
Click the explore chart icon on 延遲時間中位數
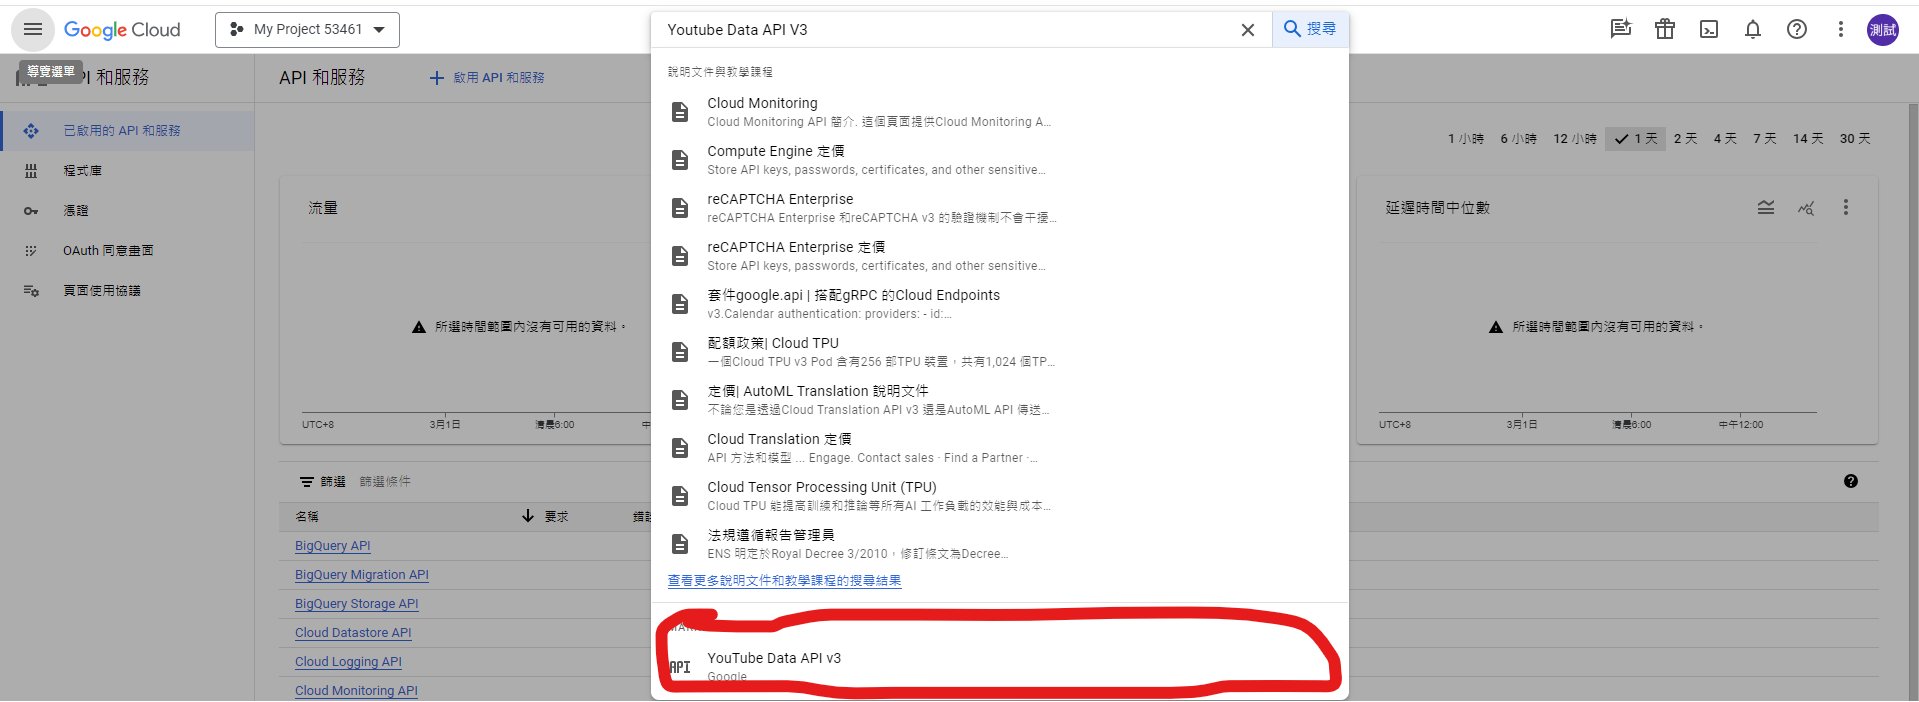point(1806,208)
